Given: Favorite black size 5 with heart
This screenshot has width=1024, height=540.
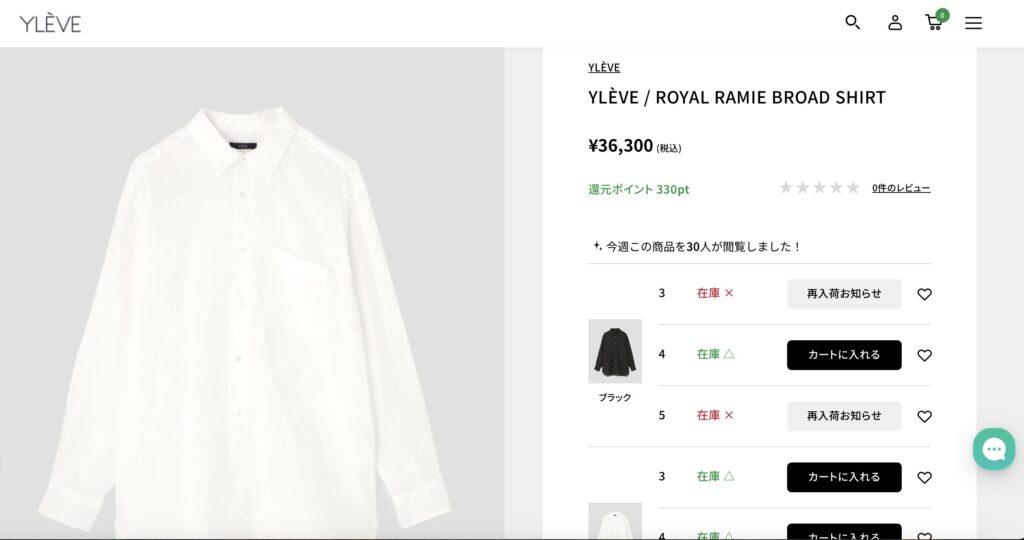Looking at the screenshot, I should 924,417.
